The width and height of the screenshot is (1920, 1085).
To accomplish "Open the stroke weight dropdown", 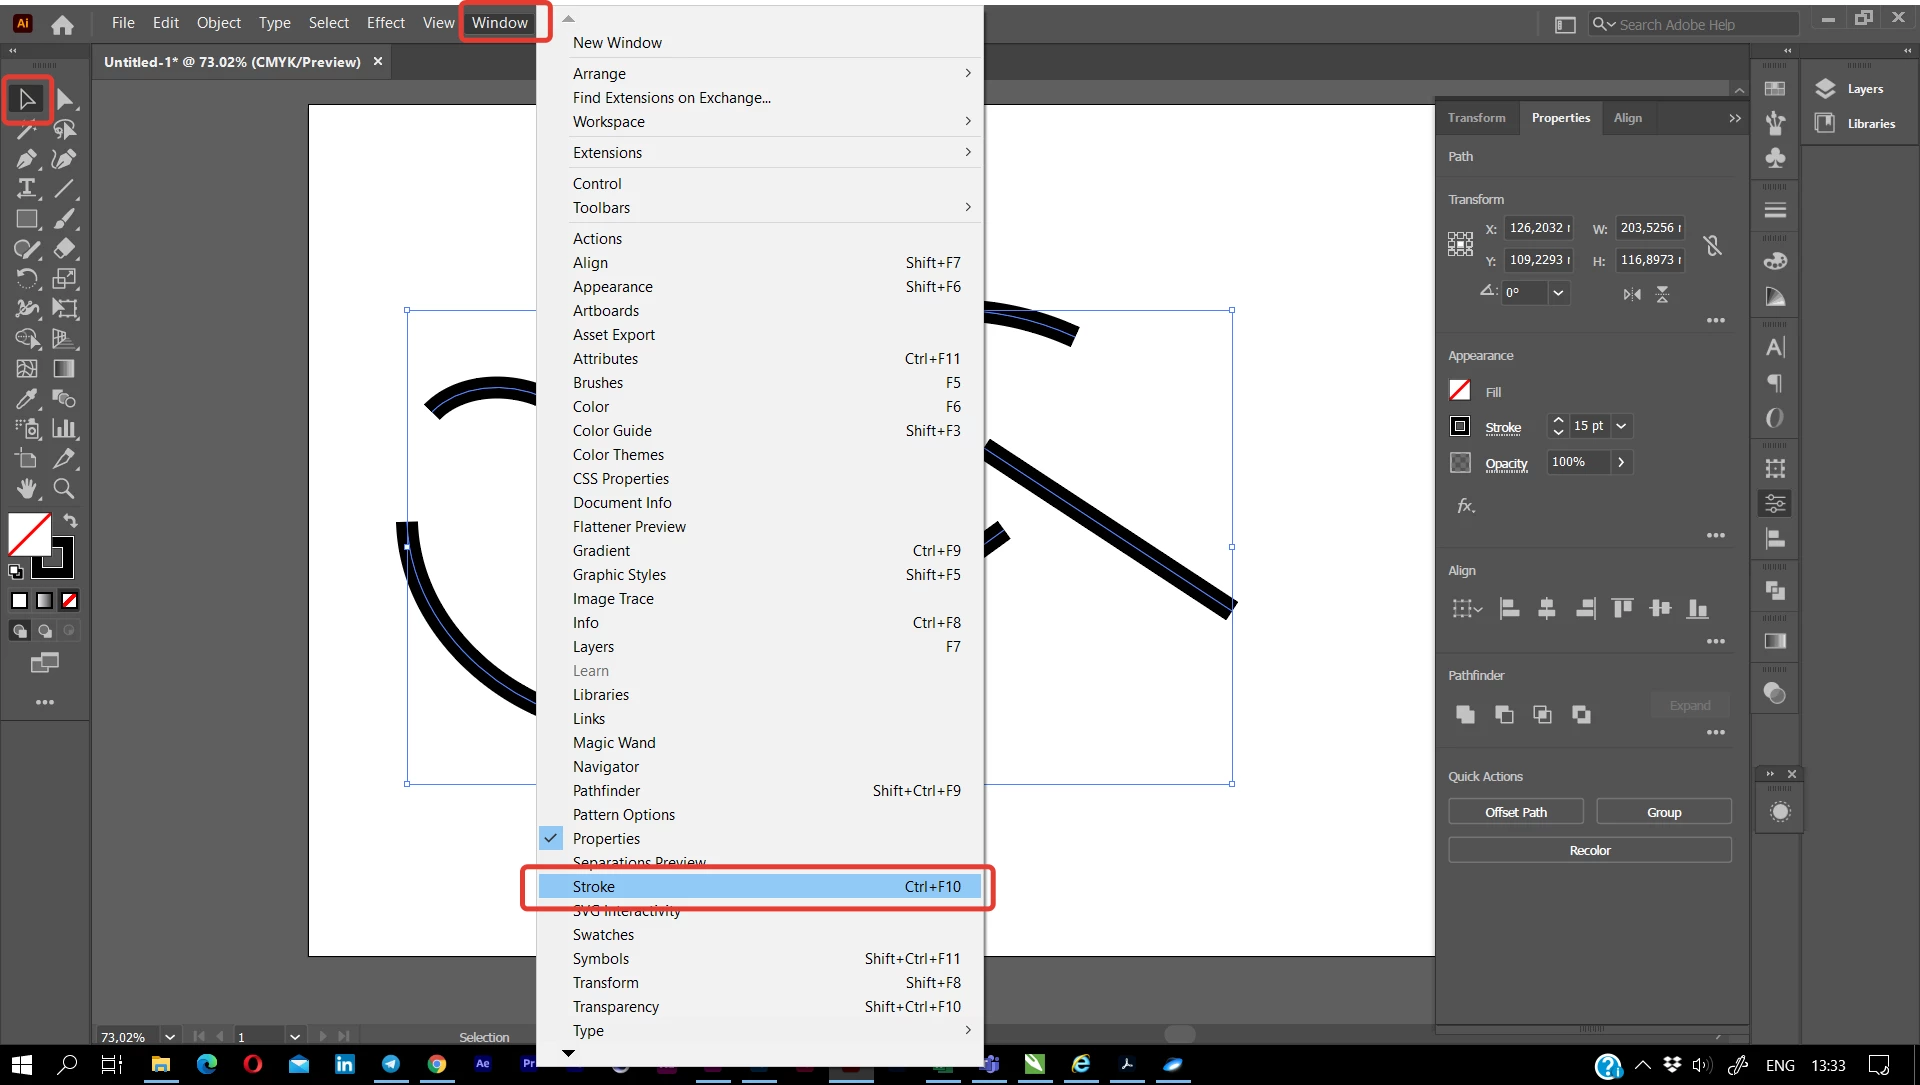I will 1621,426.
